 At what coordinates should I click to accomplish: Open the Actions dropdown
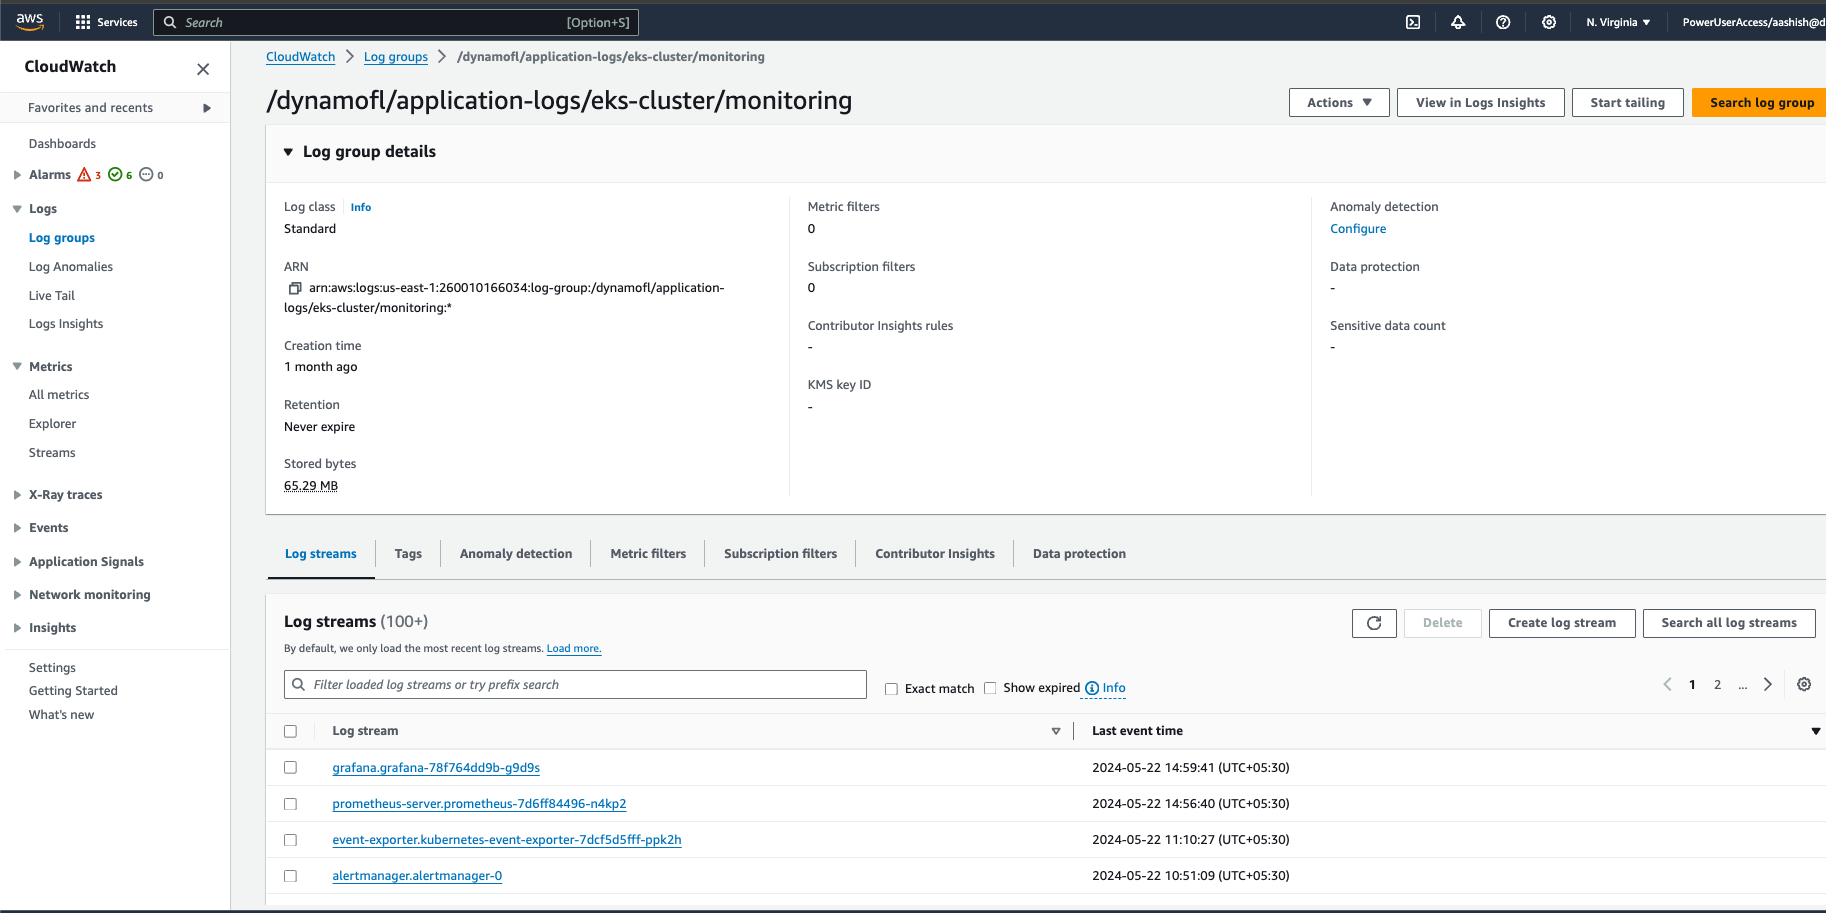(x=1339, y=103)
